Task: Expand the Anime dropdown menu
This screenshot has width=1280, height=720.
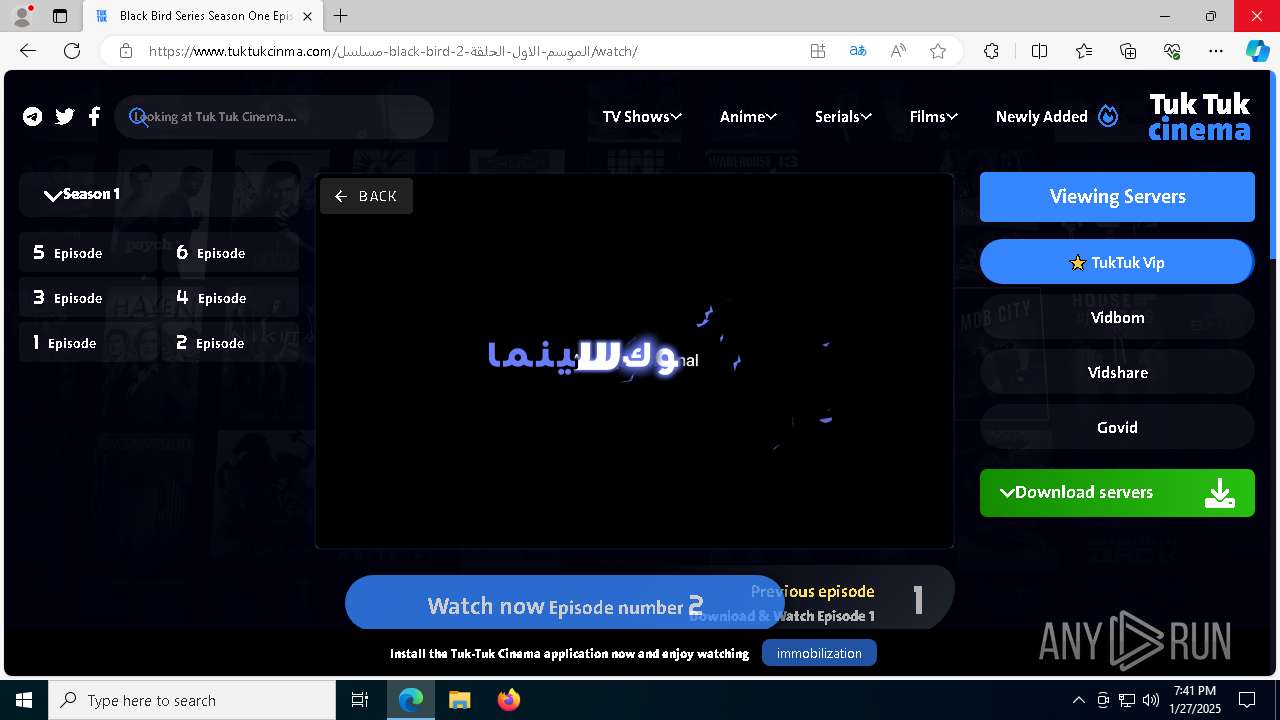Action: (748, 117)
